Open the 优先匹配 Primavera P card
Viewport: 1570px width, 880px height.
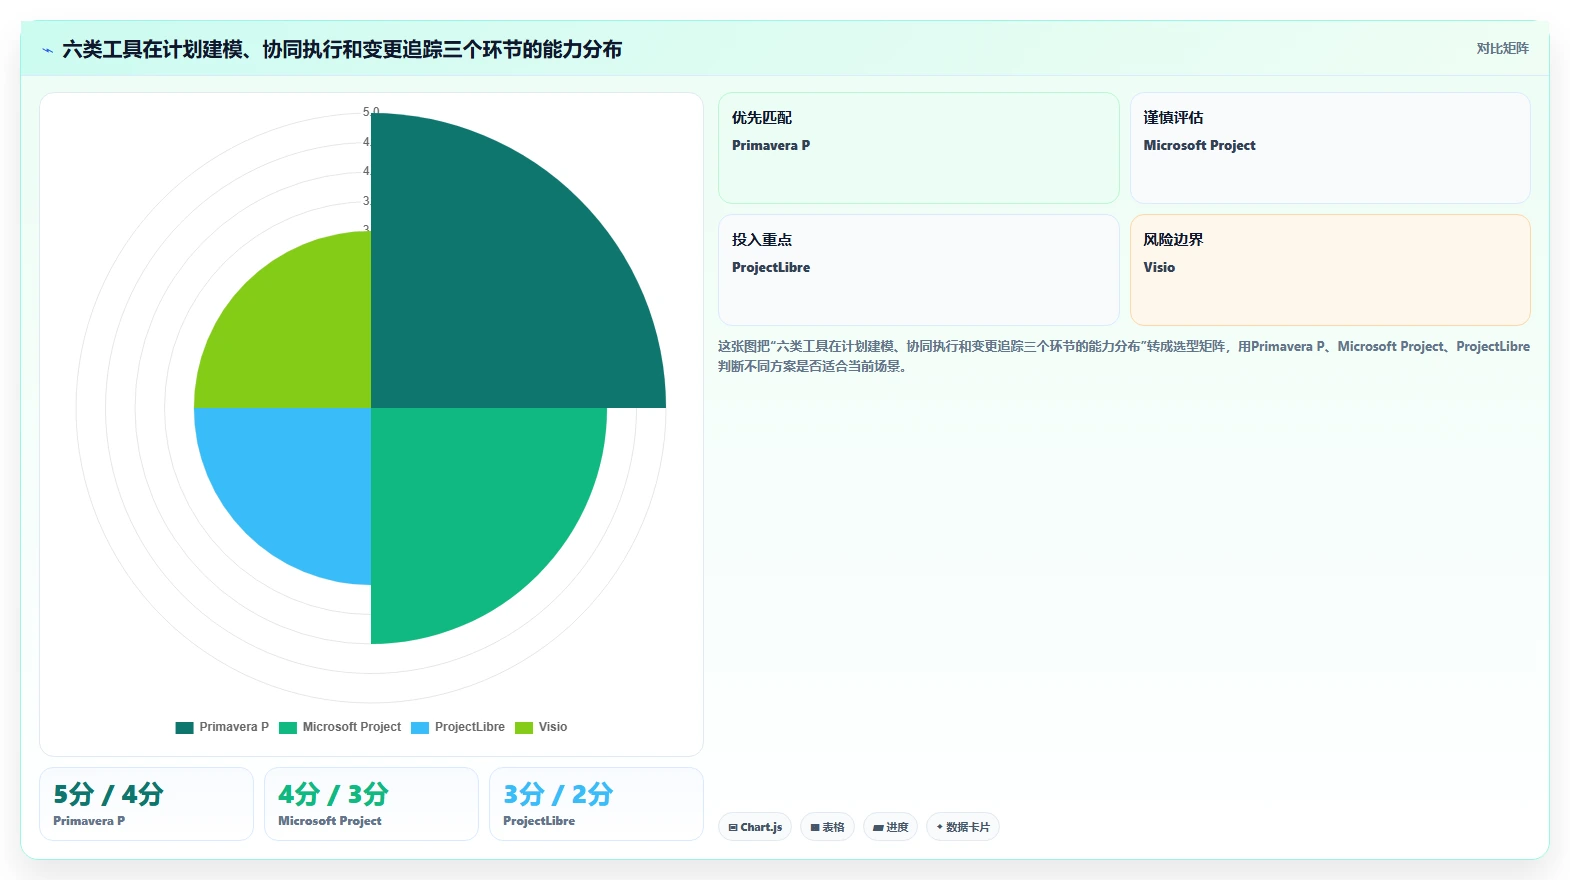(919, 148)
